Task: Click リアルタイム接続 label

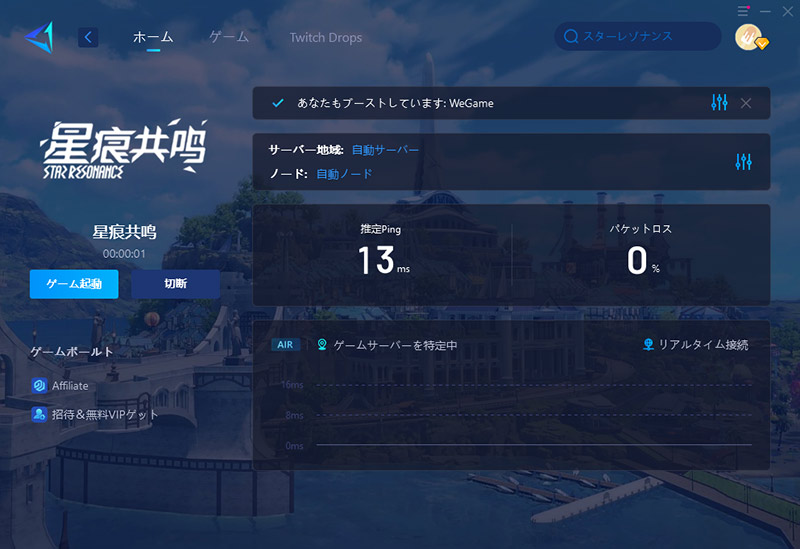Action: (x=703, y=345)
